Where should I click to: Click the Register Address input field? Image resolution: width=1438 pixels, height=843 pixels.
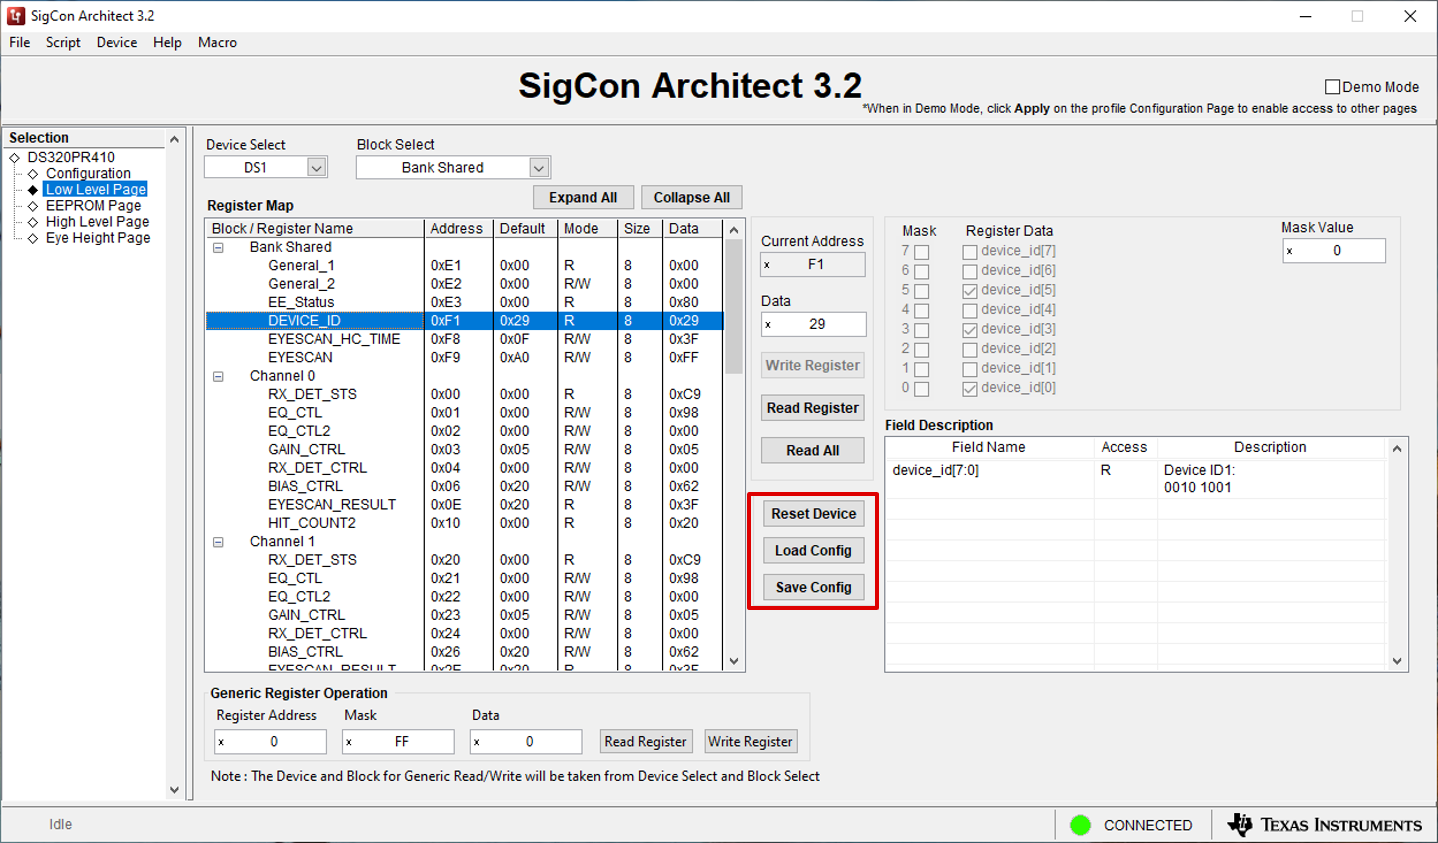(x=270, y=742)
